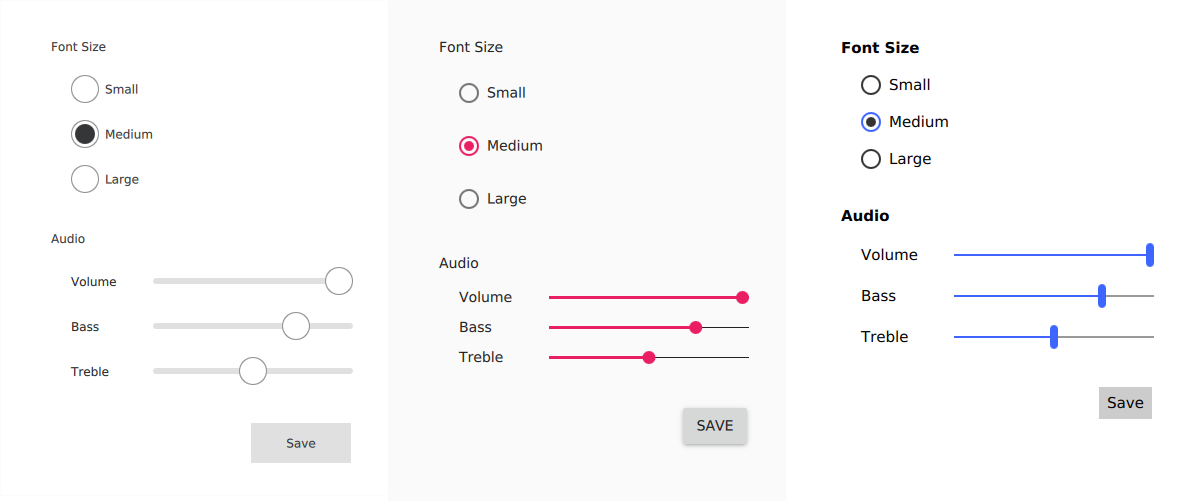Click the large round white Bass slider knob
The image size is (1178, 504).
click(x=296, y=327)
